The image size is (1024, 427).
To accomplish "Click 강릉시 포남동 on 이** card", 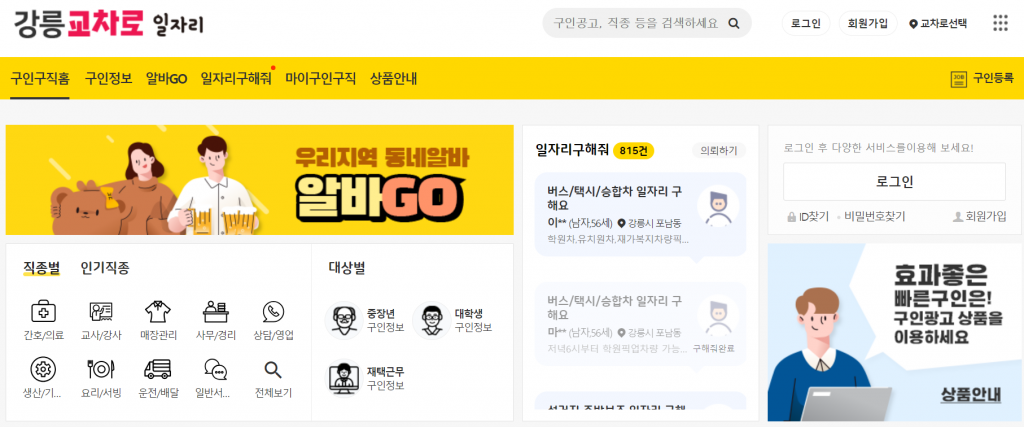I will (654, 223).
